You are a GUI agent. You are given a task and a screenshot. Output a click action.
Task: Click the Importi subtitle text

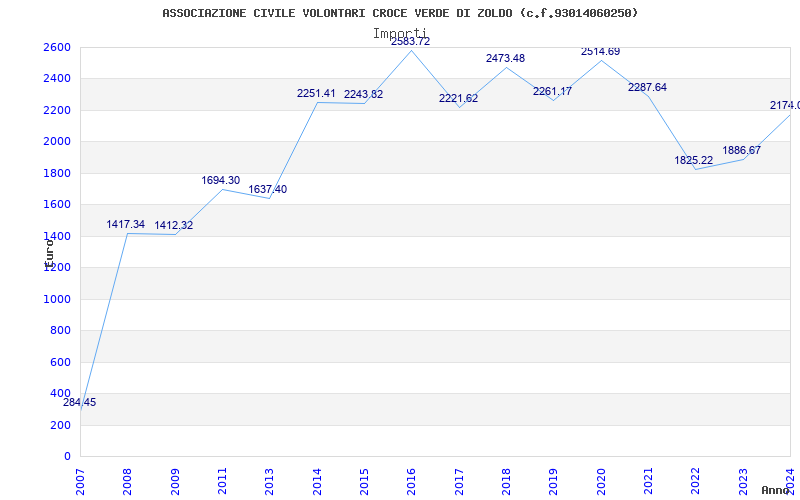[x=400, y=33]
